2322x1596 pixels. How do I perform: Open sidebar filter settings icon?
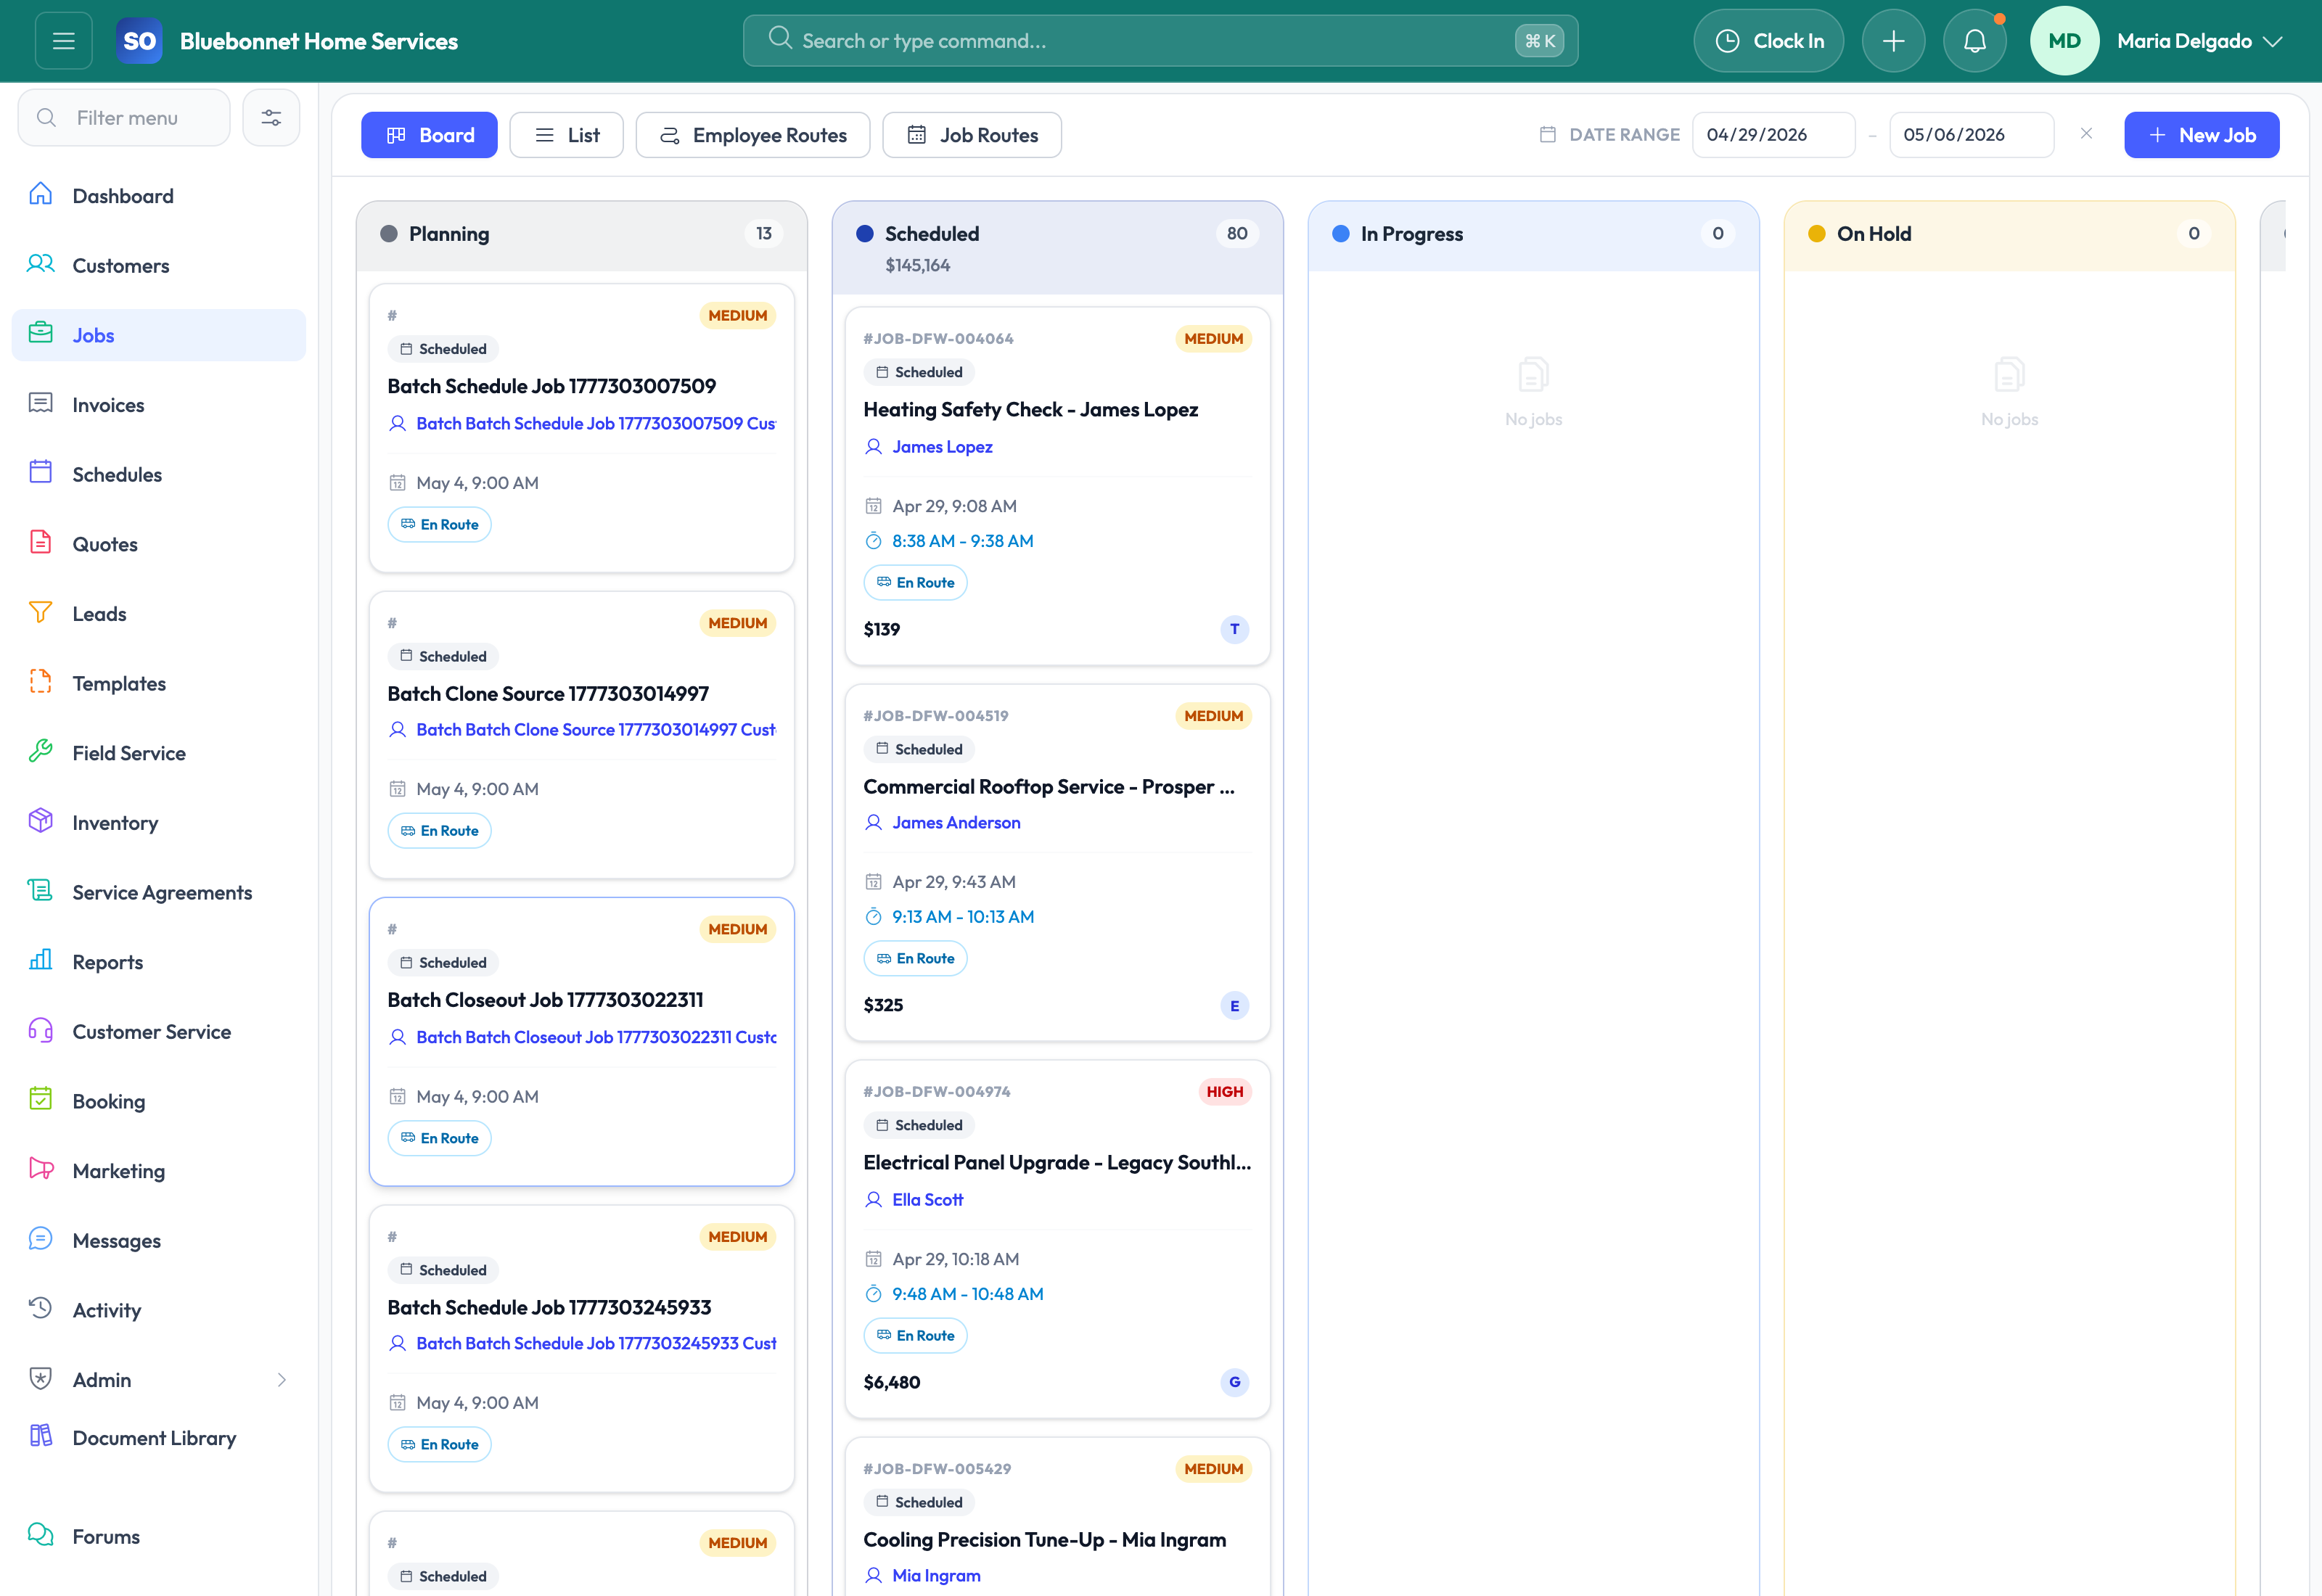pos(271,118)
